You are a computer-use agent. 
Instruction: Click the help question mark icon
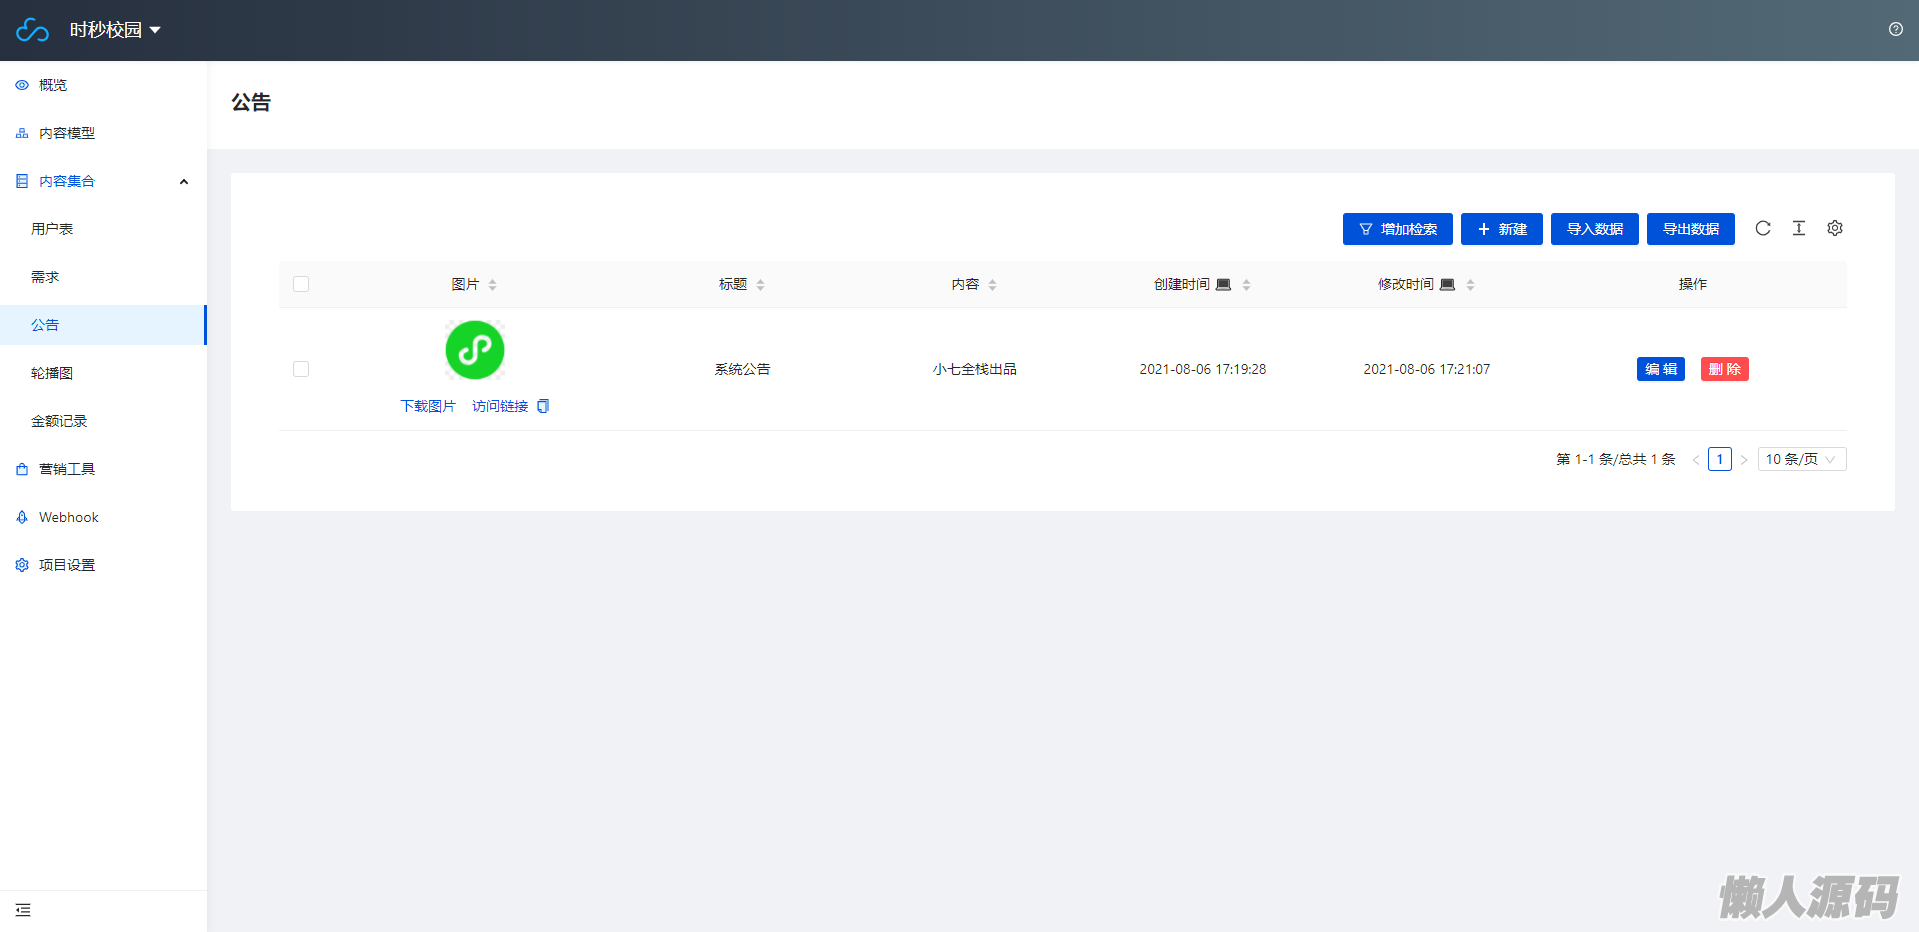pyautogui.click(x=1895, y=29)
